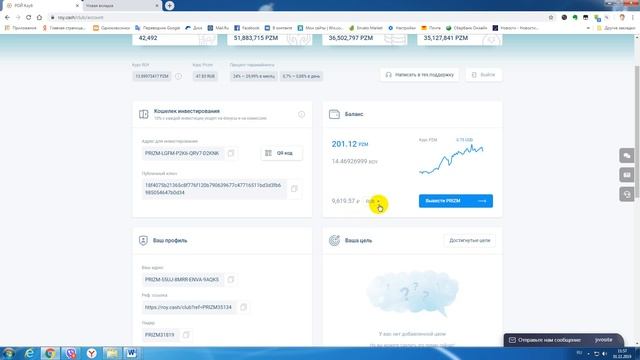Click write to tech support button
Screen dimensions: 640x360
(420, 75)
